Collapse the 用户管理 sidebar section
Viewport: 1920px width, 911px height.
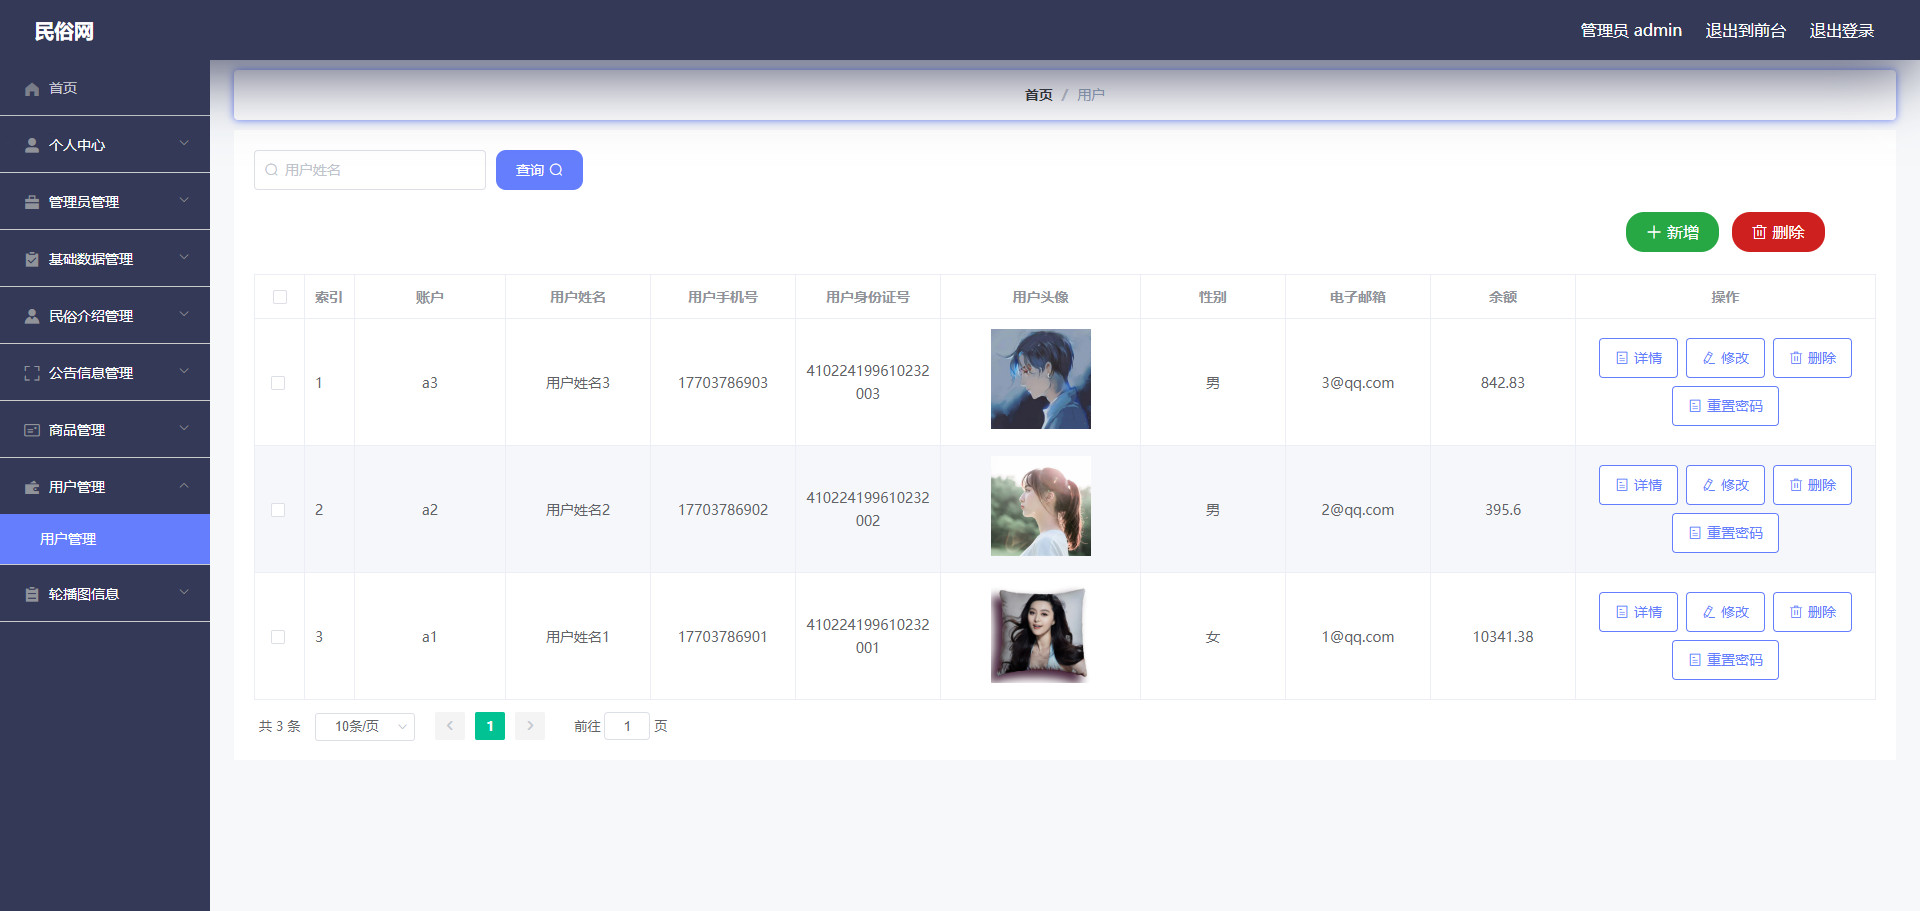(x=184, y=486)
